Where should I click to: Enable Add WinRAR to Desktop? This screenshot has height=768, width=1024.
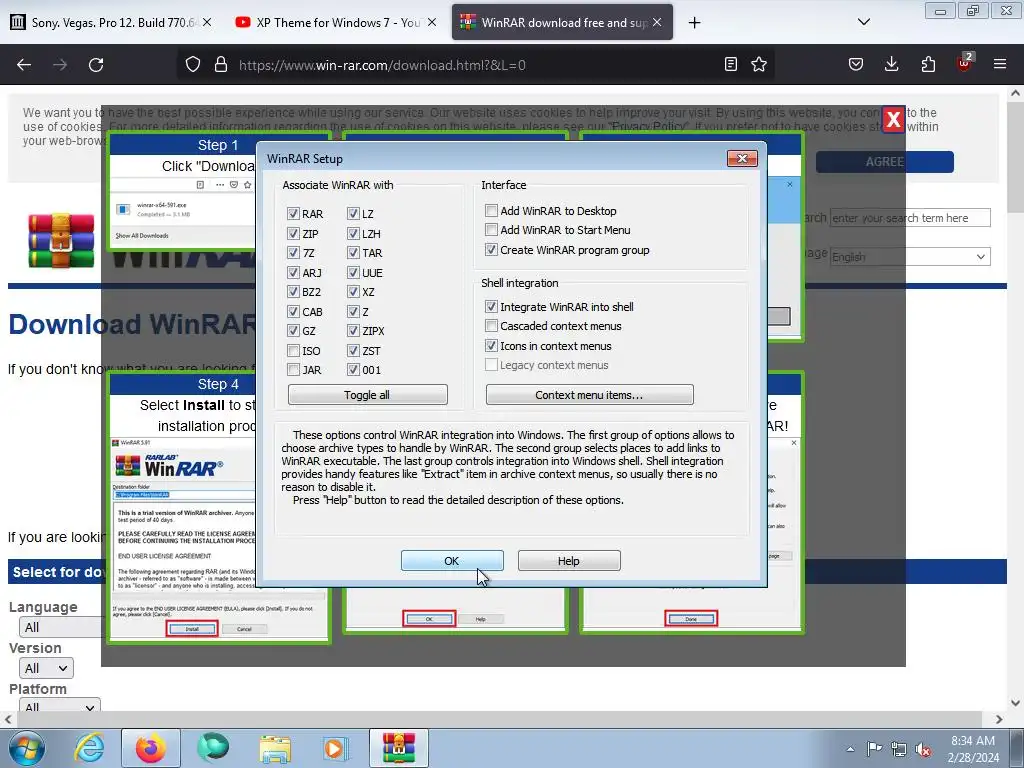coord(491,210)
